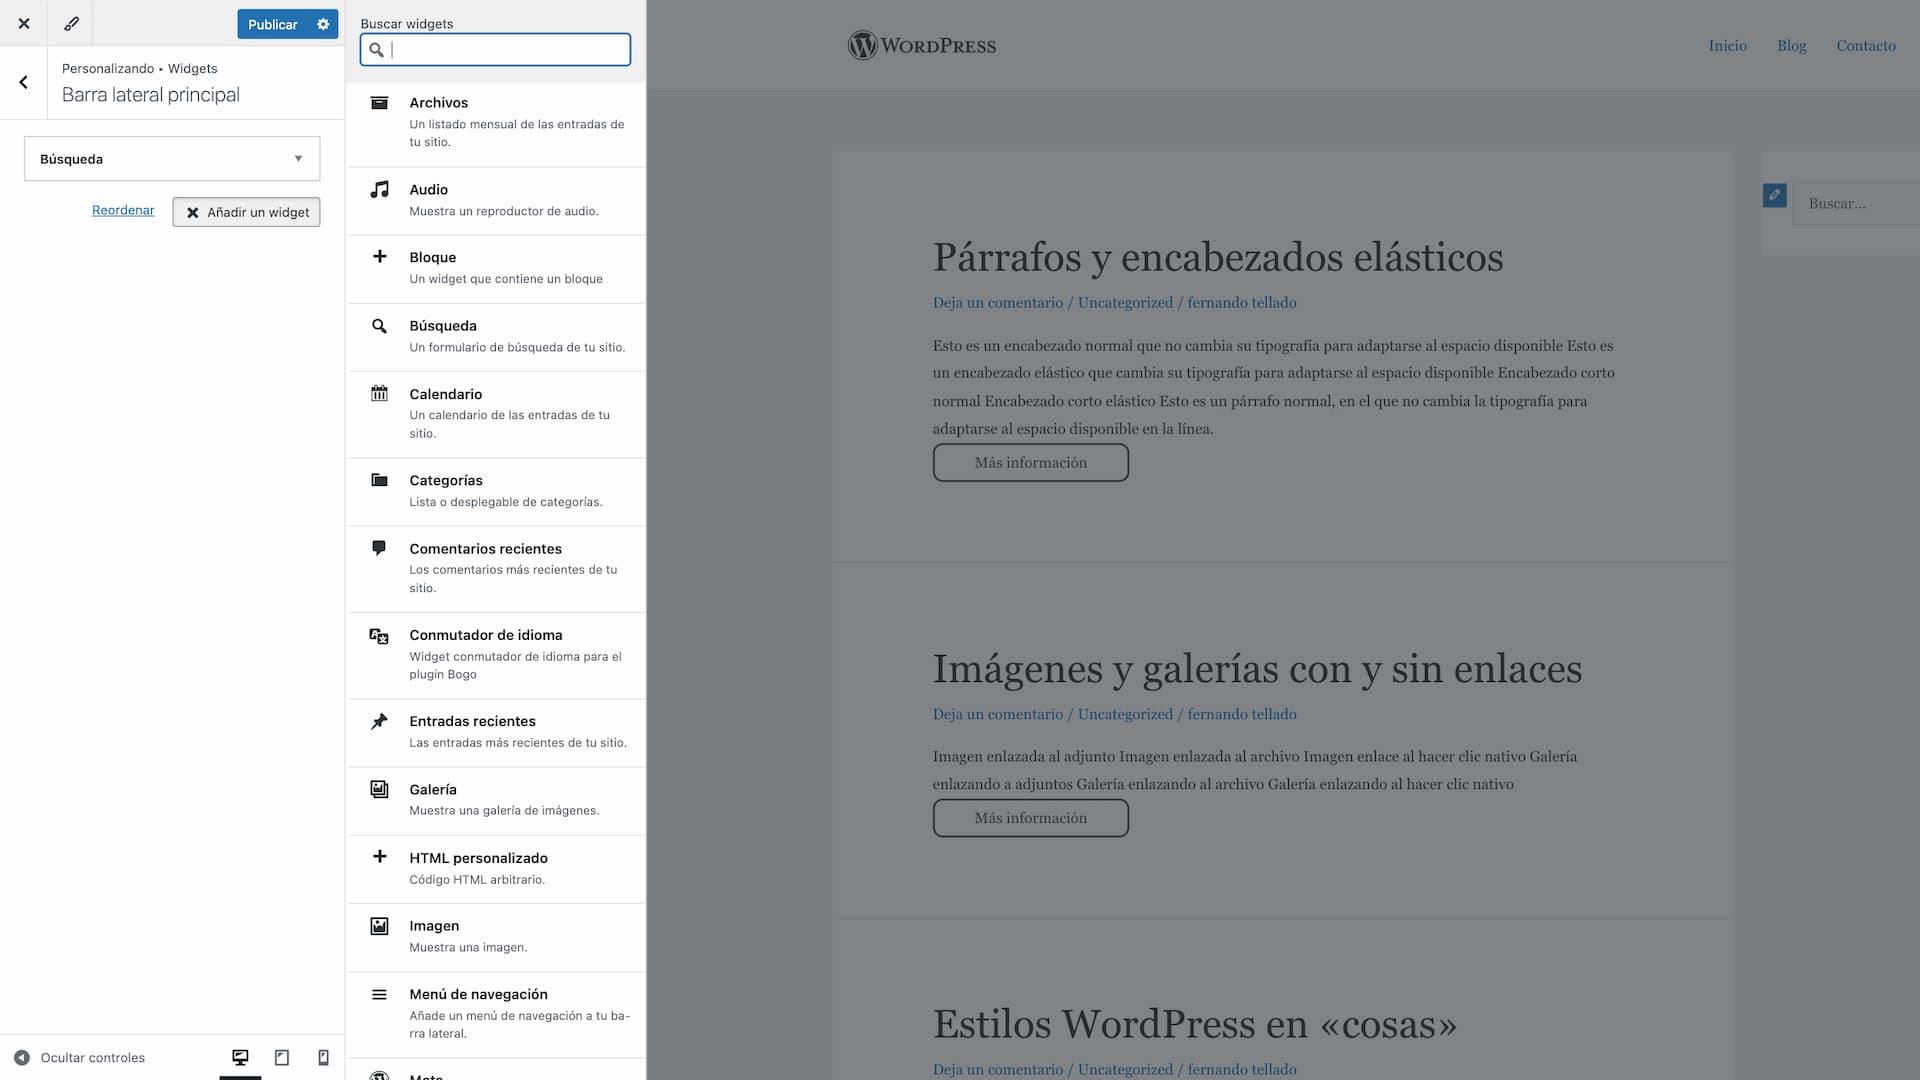Click the Calendario widget calendar icon

click(x=379, y=393)
